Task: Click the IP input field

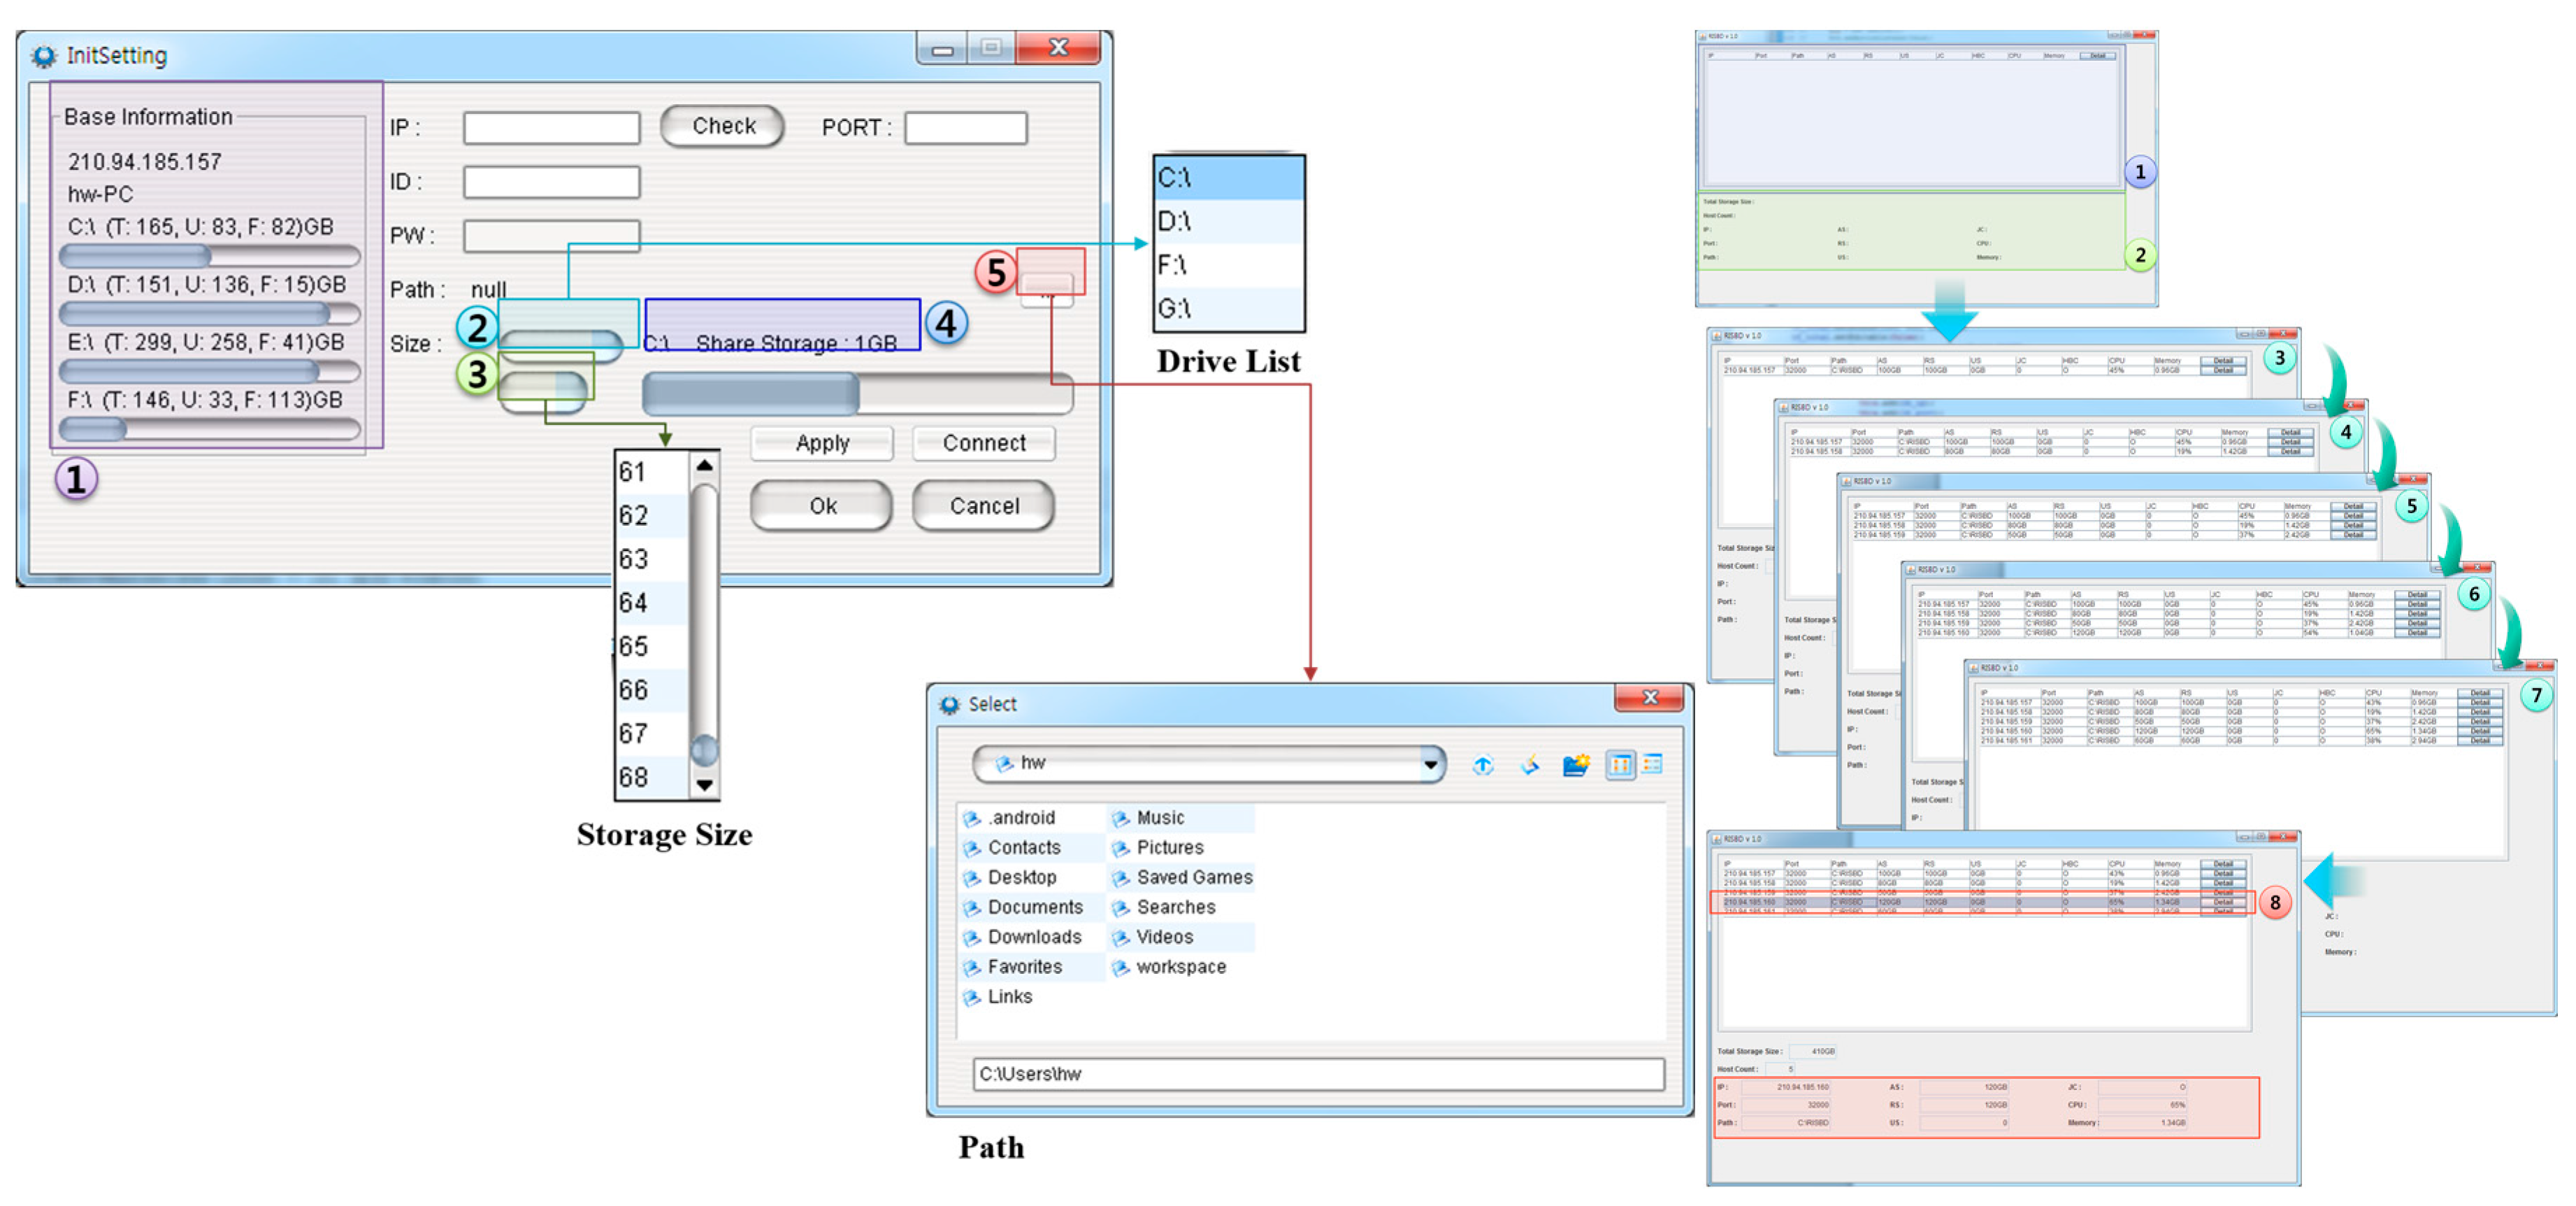Action: (551, 128)
